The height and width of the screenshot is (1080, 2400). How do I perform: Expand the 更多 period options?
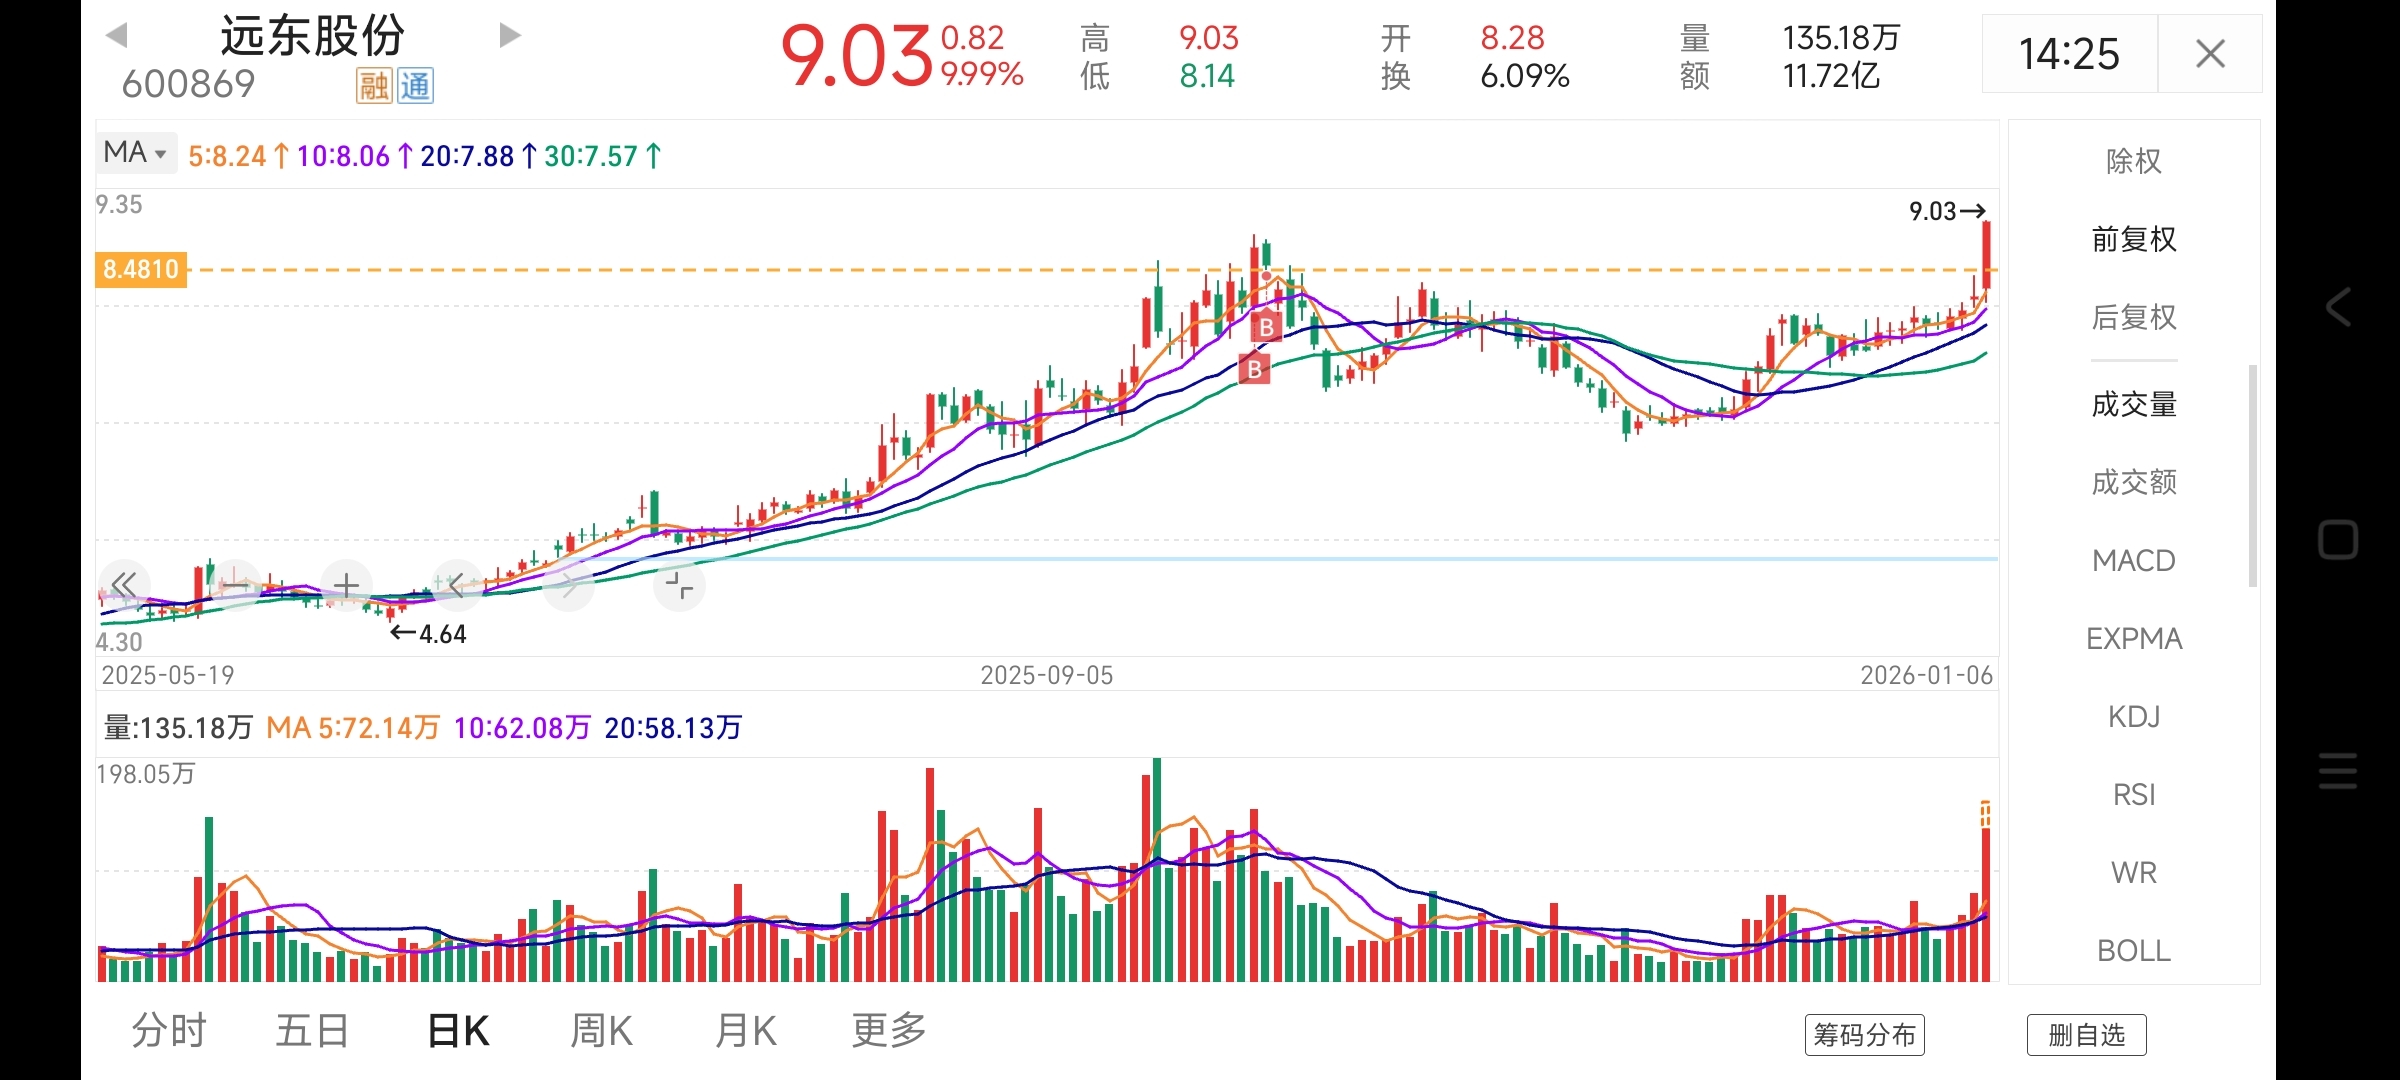pos(889,1030)
